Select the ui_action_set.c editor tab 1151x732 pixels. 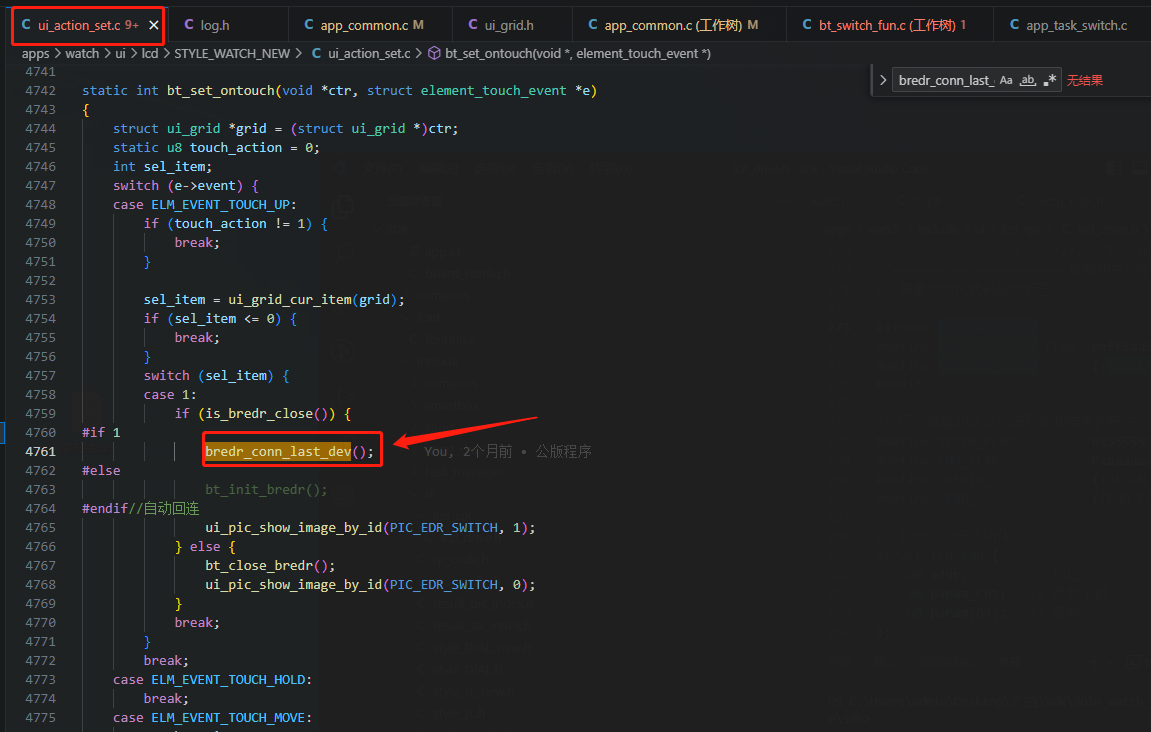point(88,25)
